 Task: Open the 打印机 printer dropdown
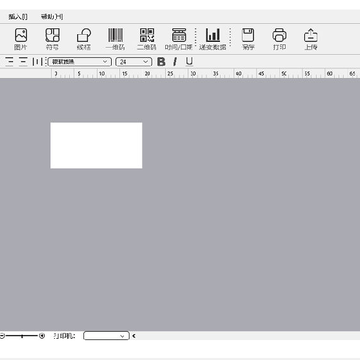point(106,336)
